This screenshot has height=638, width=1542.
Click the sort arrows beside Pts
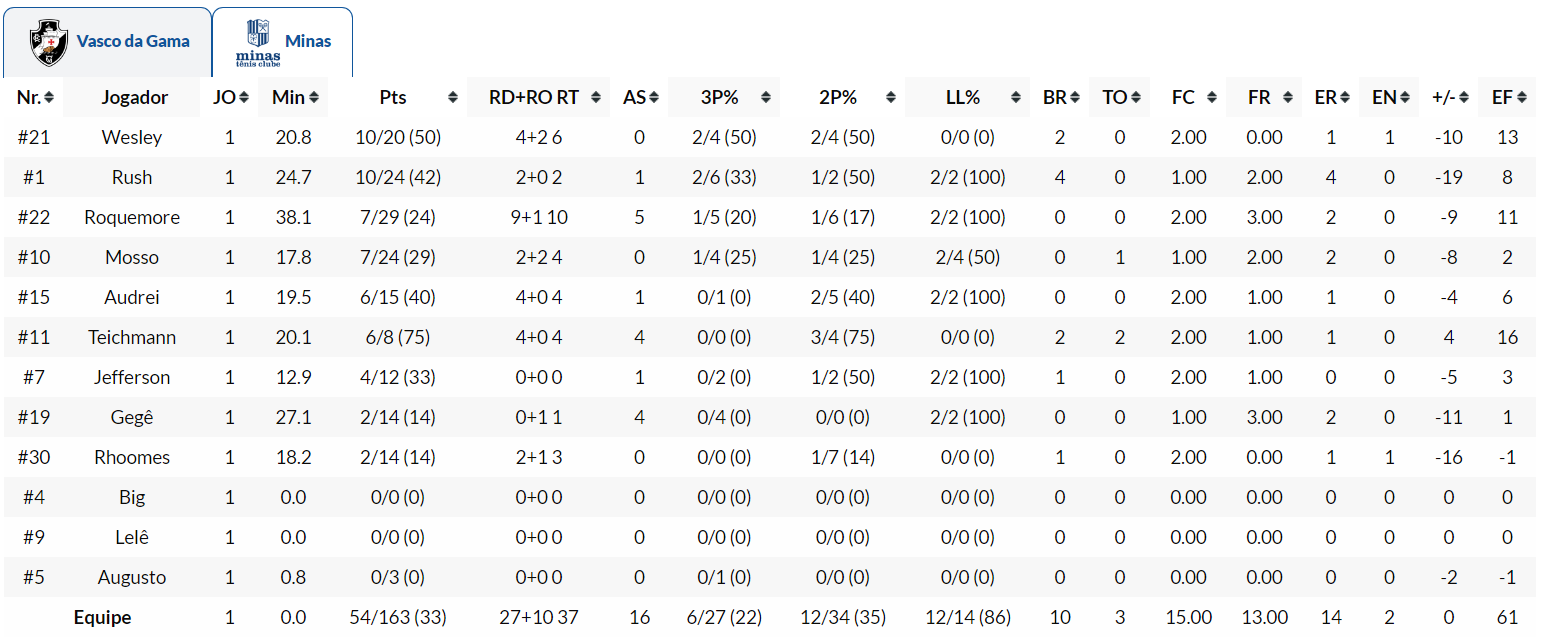[453, 98]
